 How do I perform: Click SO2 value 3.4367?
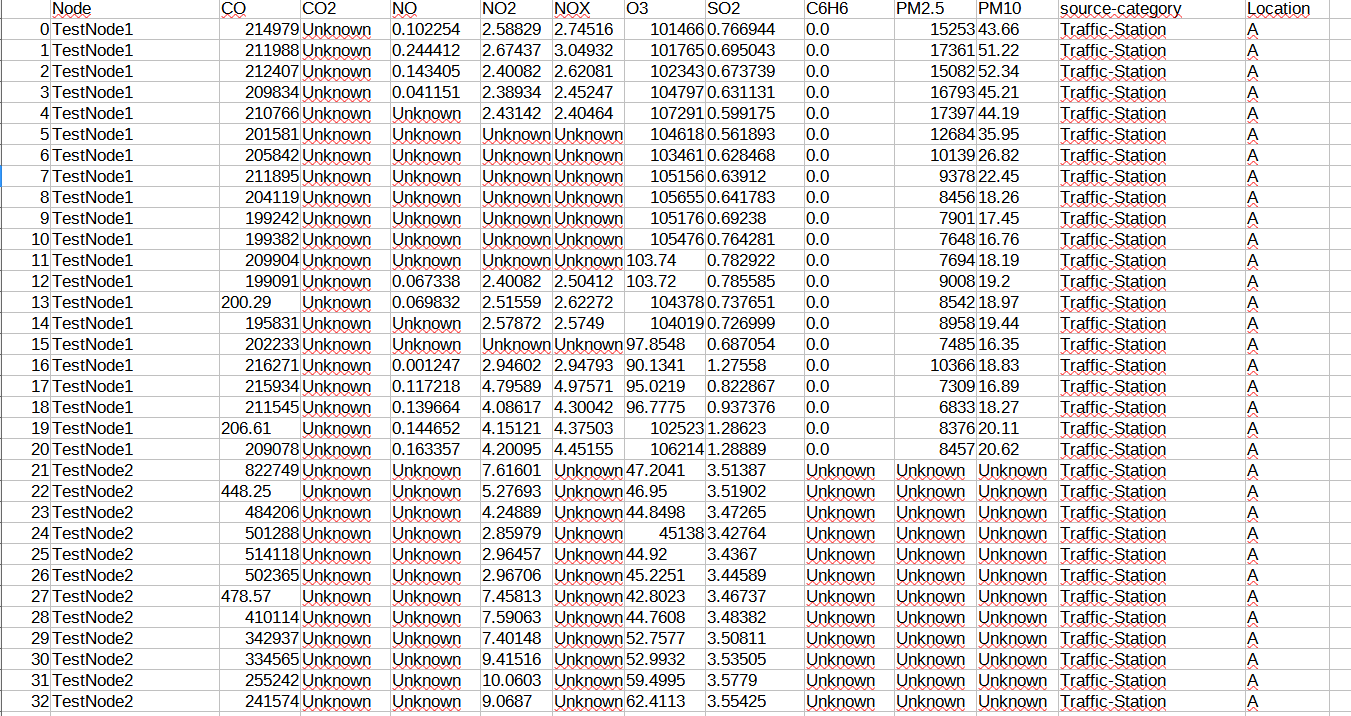coord(754,555)
